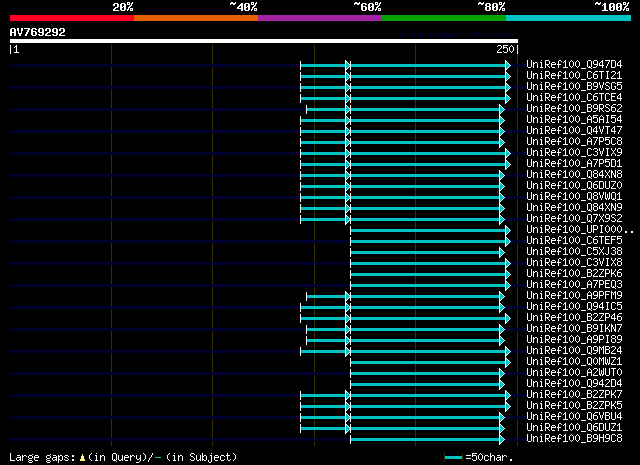
Task: Select the UniRef100_Q9MB24 label
Action: pyautogui.click(x=574, y=351)
